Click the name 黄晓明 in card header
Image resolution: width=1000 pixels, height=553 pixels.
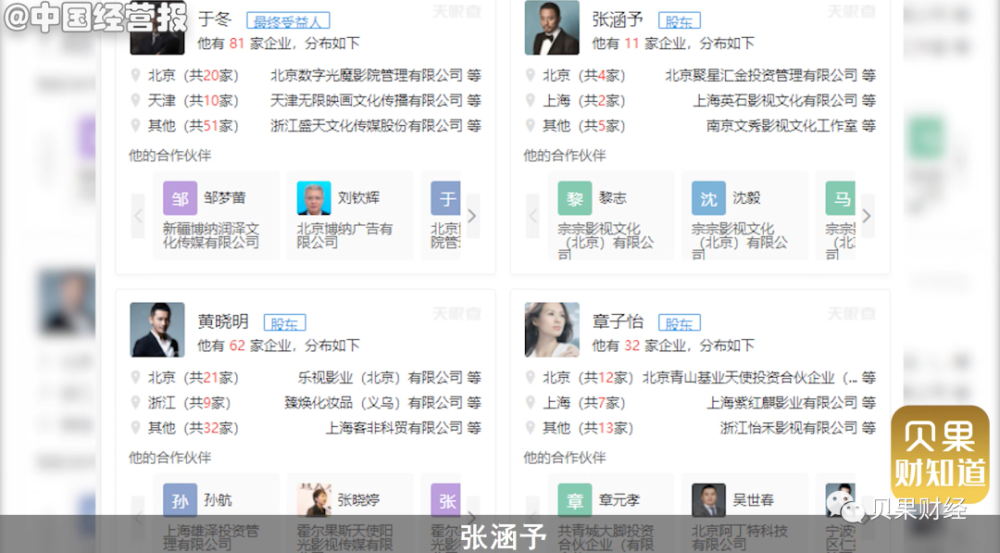(223, 321)
